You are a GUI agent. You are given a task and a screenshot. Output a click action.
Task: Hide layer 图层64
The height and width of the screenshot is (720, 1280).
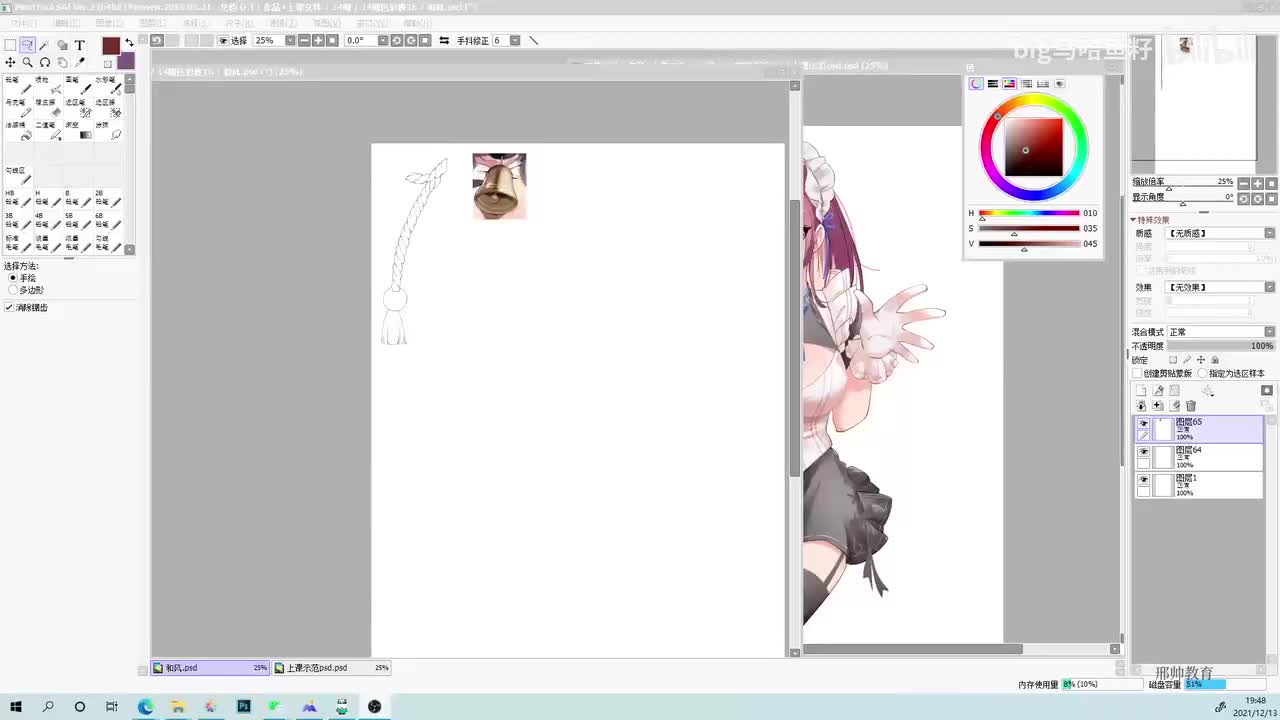(1144, 452)
